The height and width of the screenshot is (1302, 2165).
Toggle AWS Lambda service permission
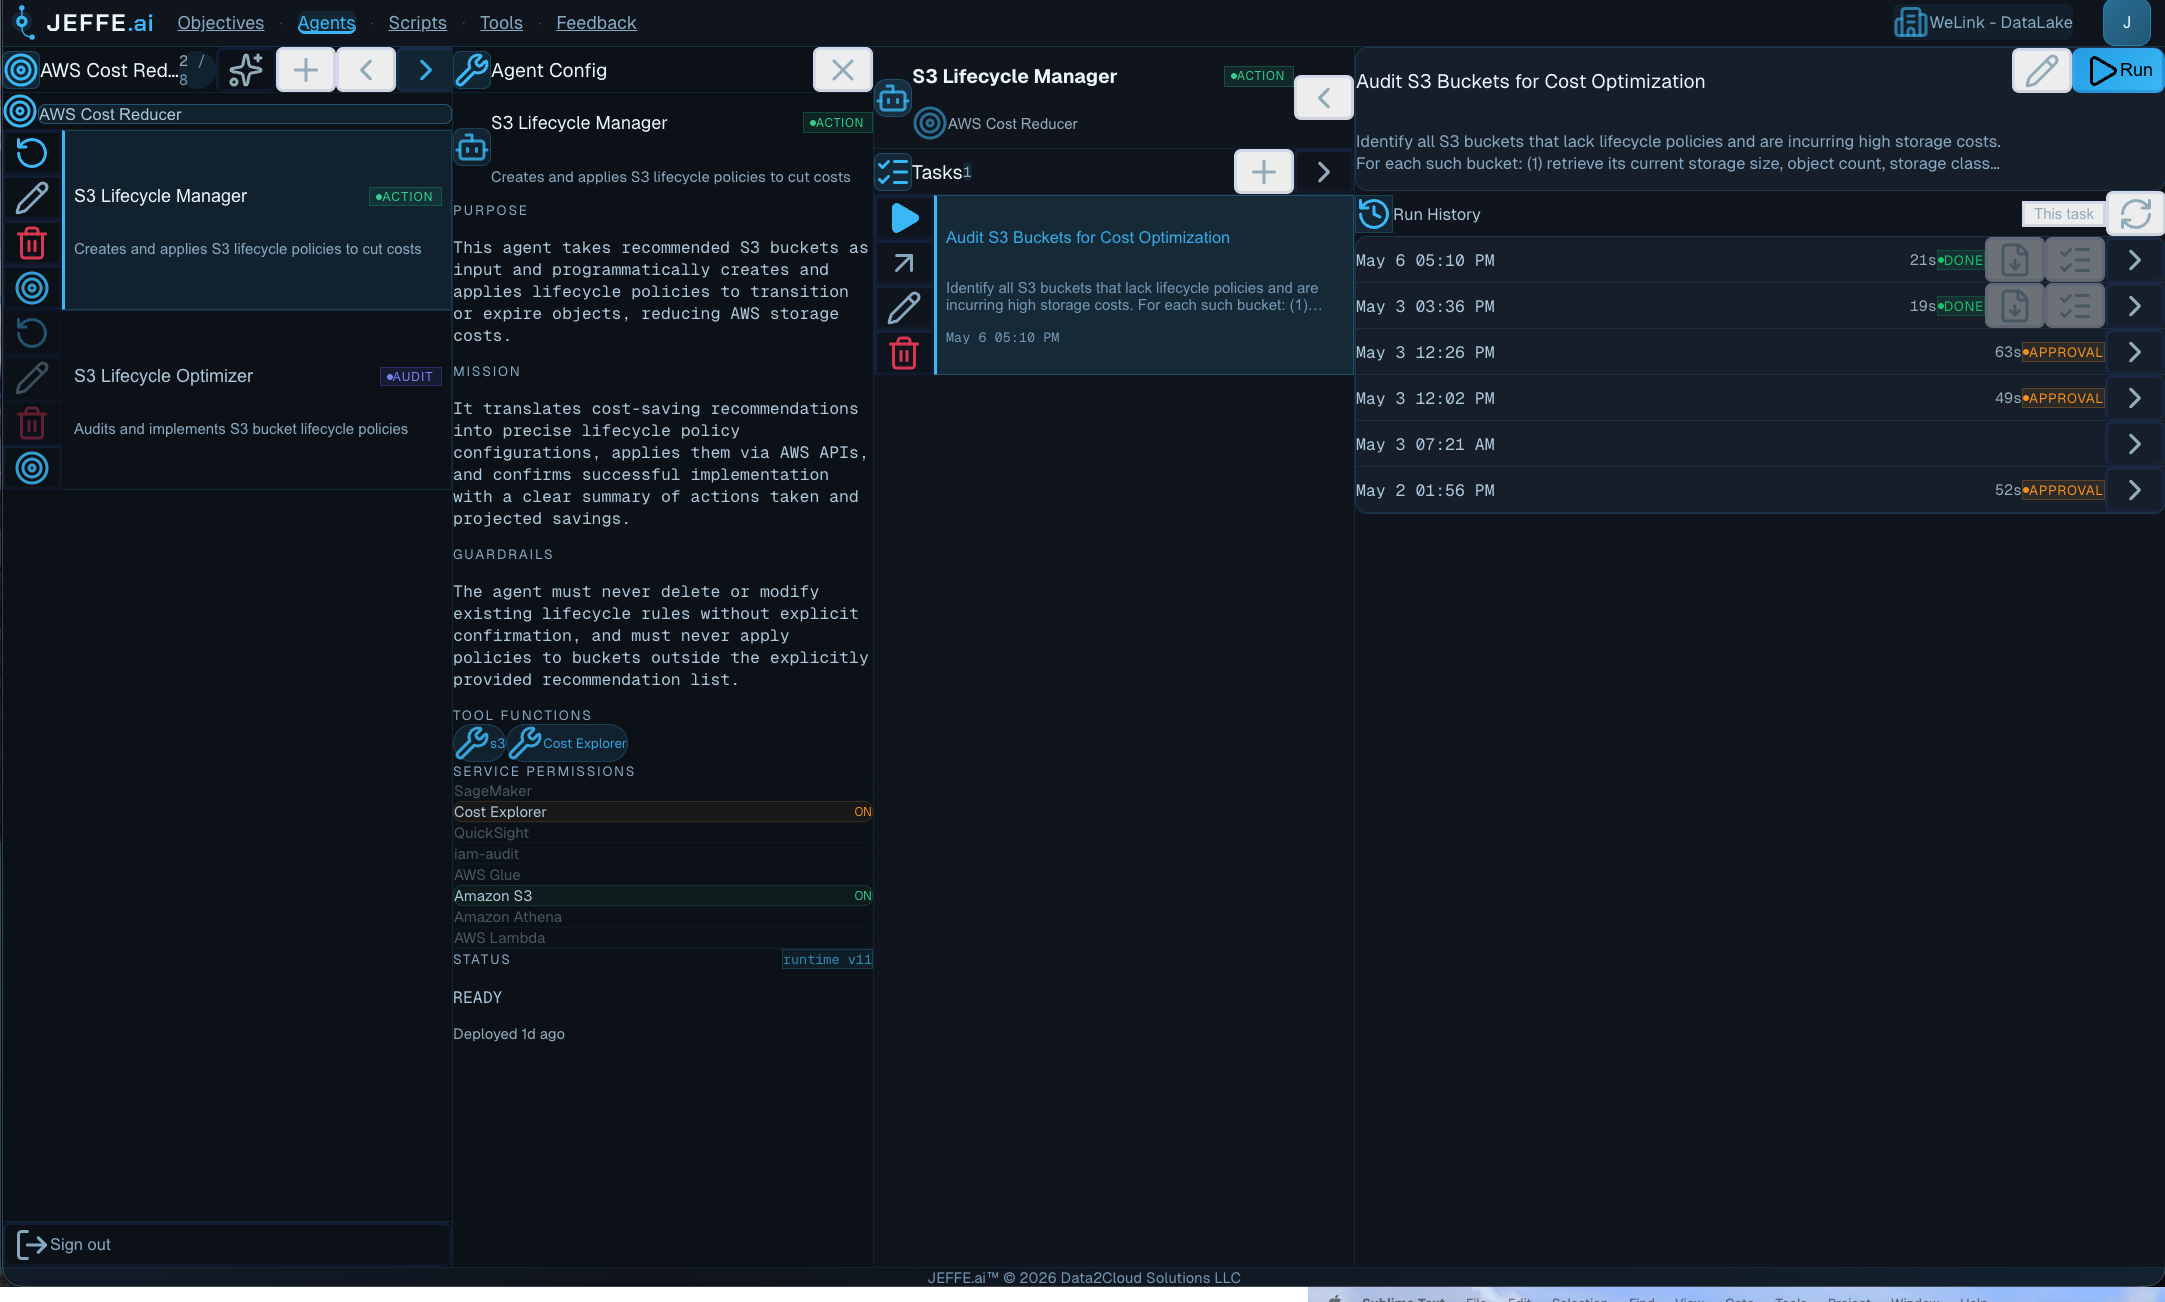[x=662, y=938]
